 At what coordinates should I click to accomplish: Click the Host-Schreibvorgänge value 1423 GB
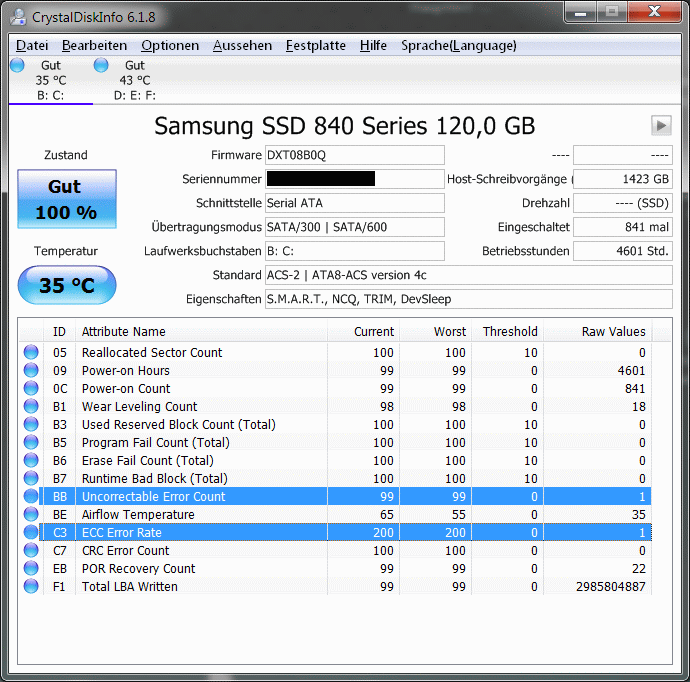coord(623,179)
